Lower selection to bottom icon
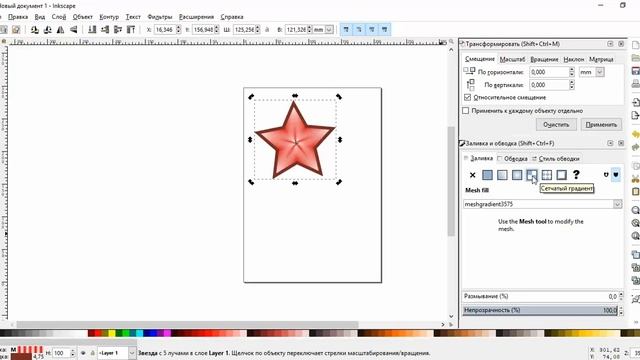The image size is (640, 360). [92, 30]
